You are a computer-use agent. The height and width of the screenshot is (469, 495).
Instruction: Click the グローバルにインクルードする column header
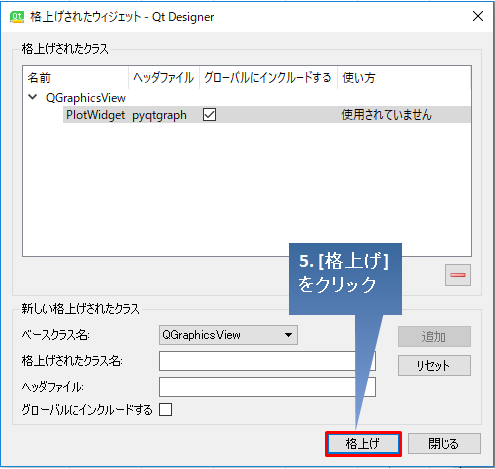click(268, 78)
